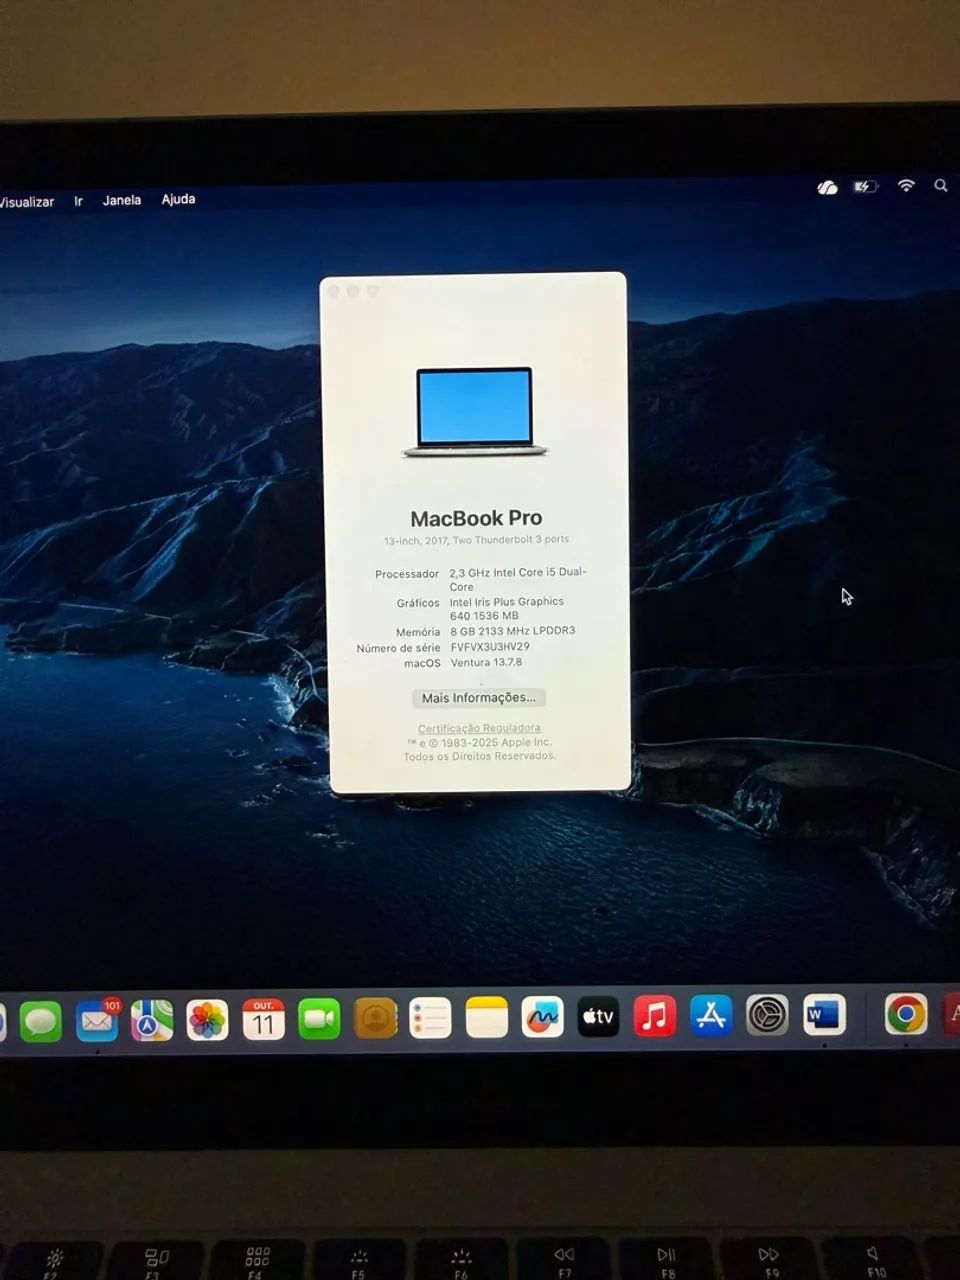Open Freeform app in the Dock

(543, 1018)
